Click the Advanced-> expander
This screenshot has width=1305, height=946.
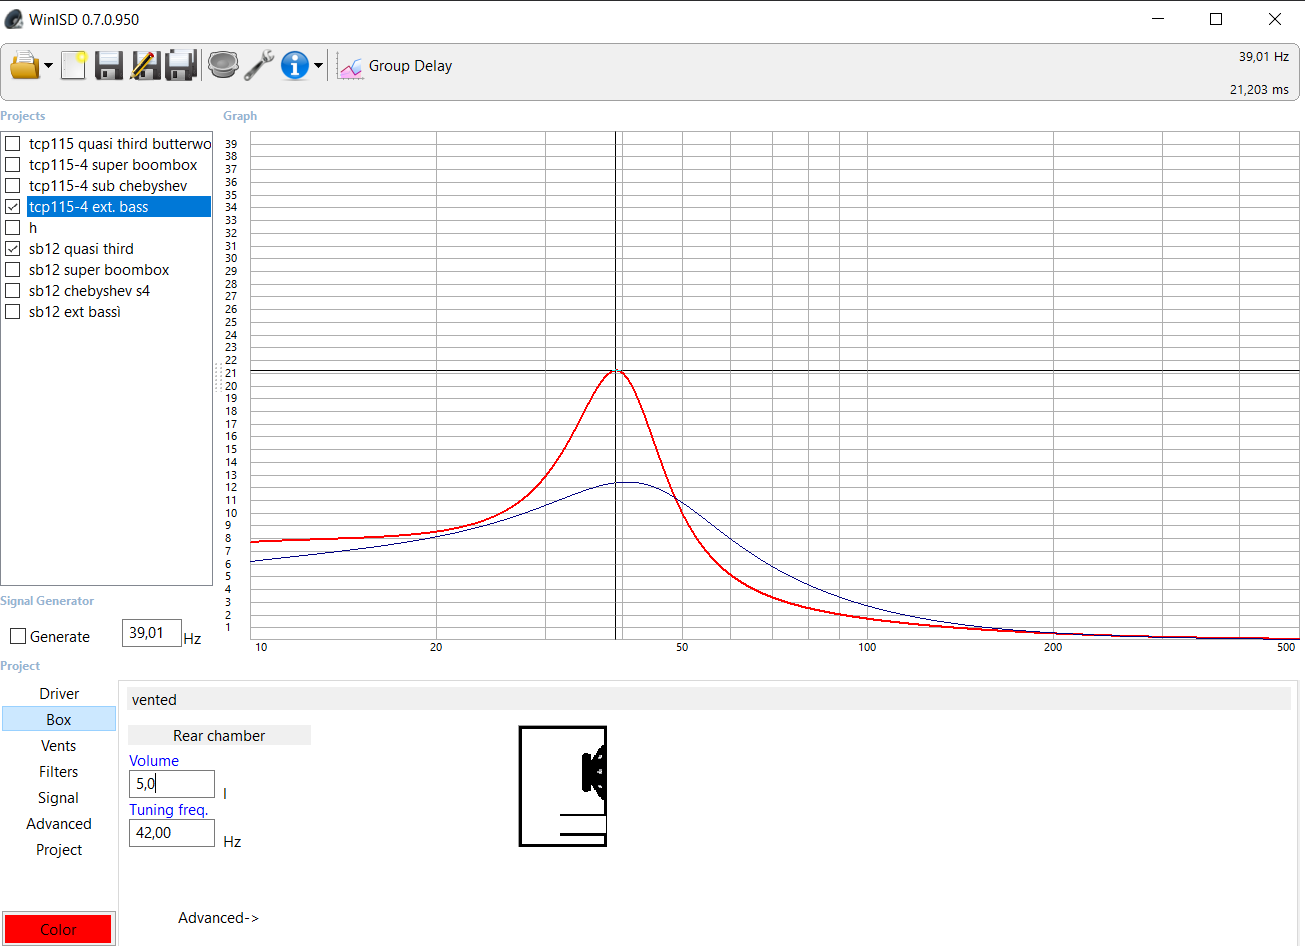click(218, 918)
